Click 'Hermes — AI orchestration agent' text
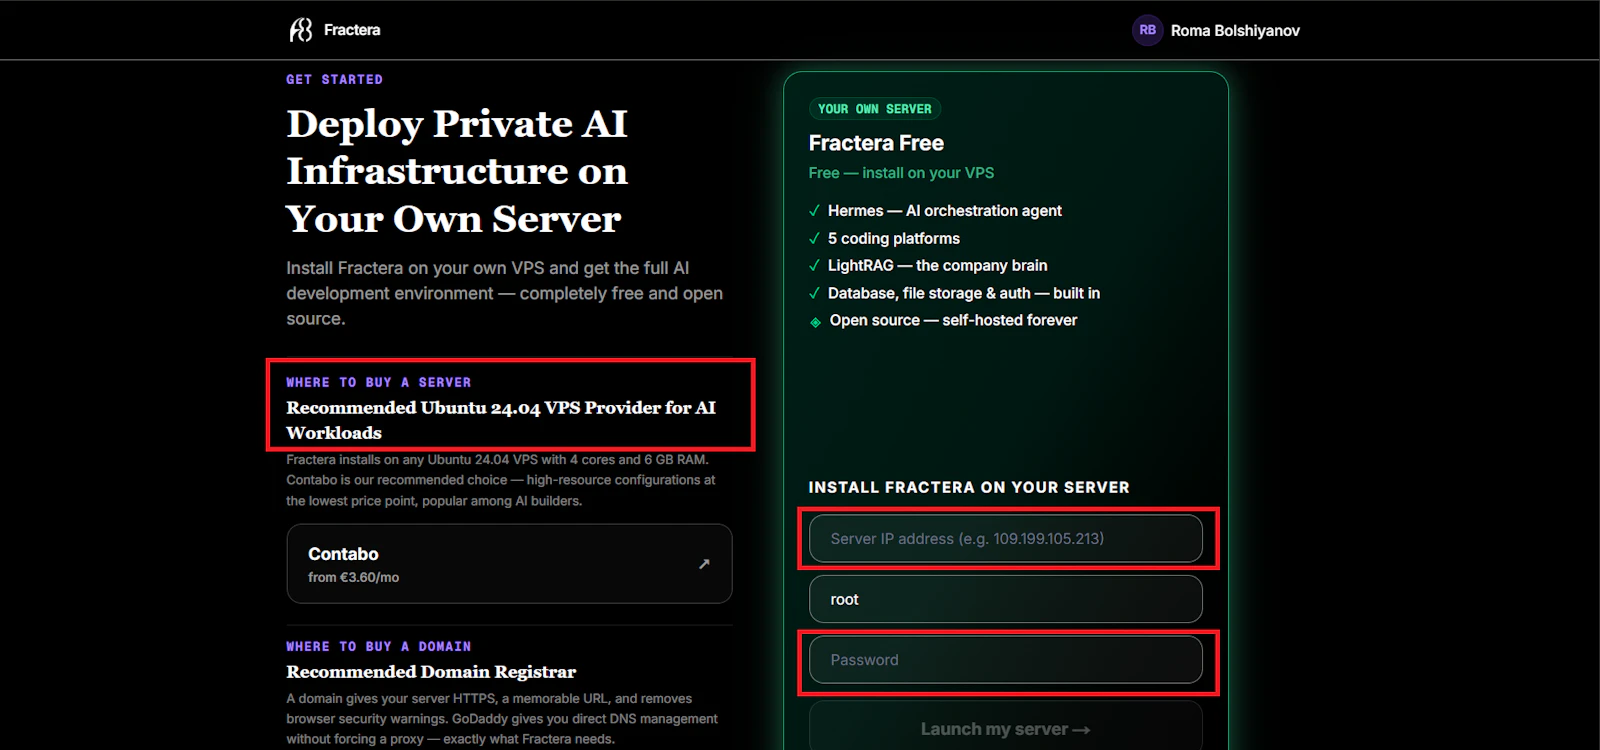 point(945,211)
